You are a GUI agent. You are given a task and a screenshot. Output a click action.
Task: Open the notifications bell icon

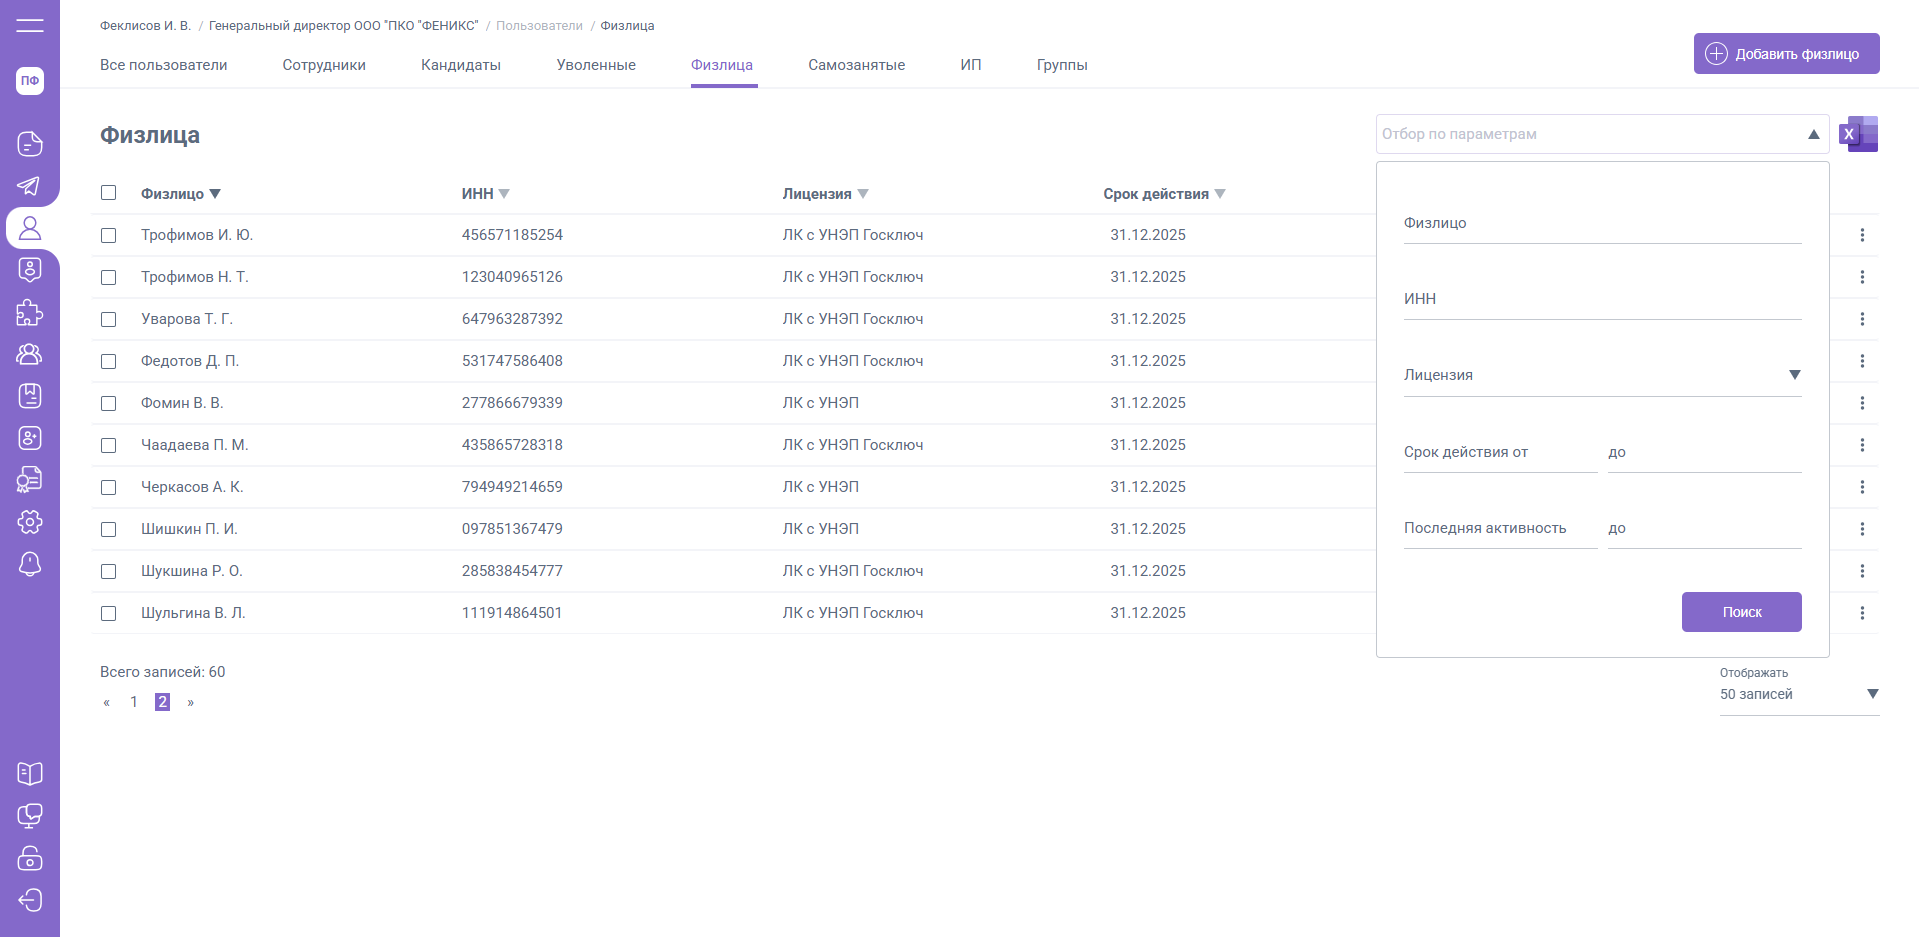(30, 564)
